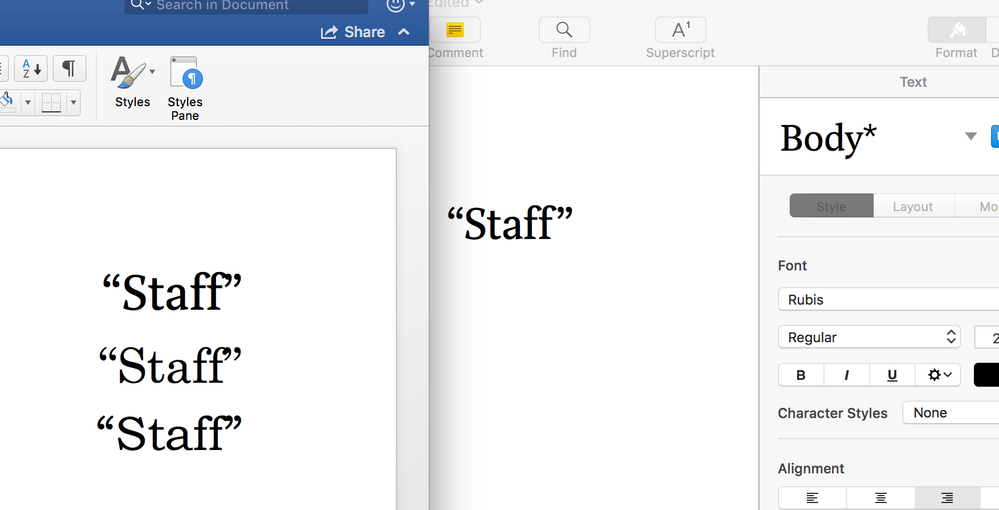
Task: Click the Alignment section label
Action: click(811, 469)
